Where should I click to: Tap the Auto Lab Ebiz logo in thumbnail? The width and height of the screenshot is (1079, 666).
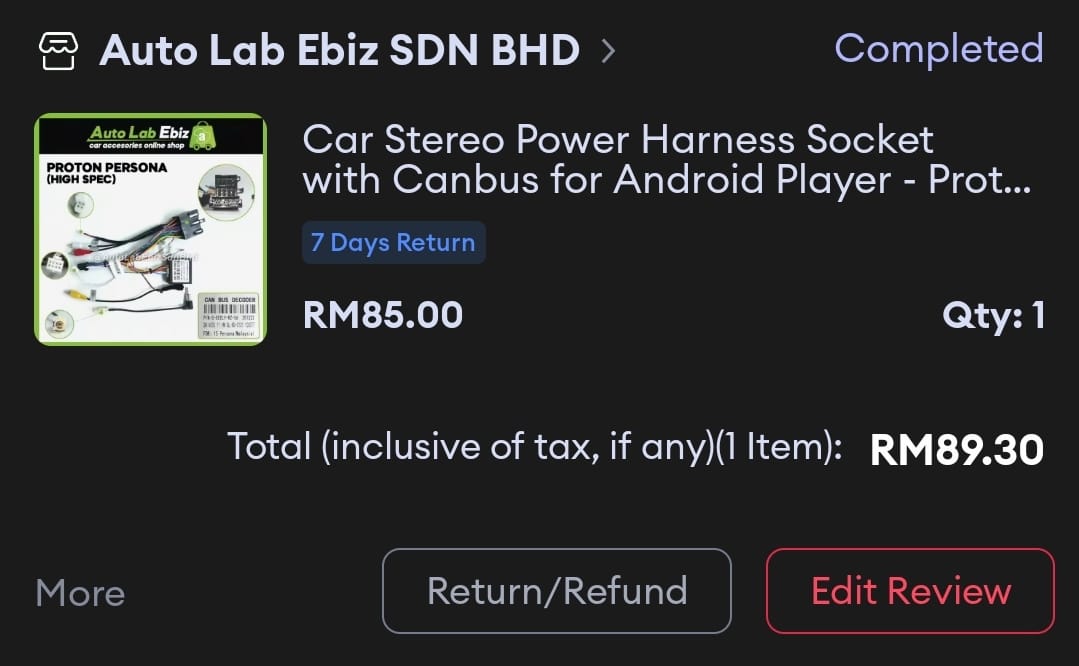pyautogui.click(x=138, y=136)
